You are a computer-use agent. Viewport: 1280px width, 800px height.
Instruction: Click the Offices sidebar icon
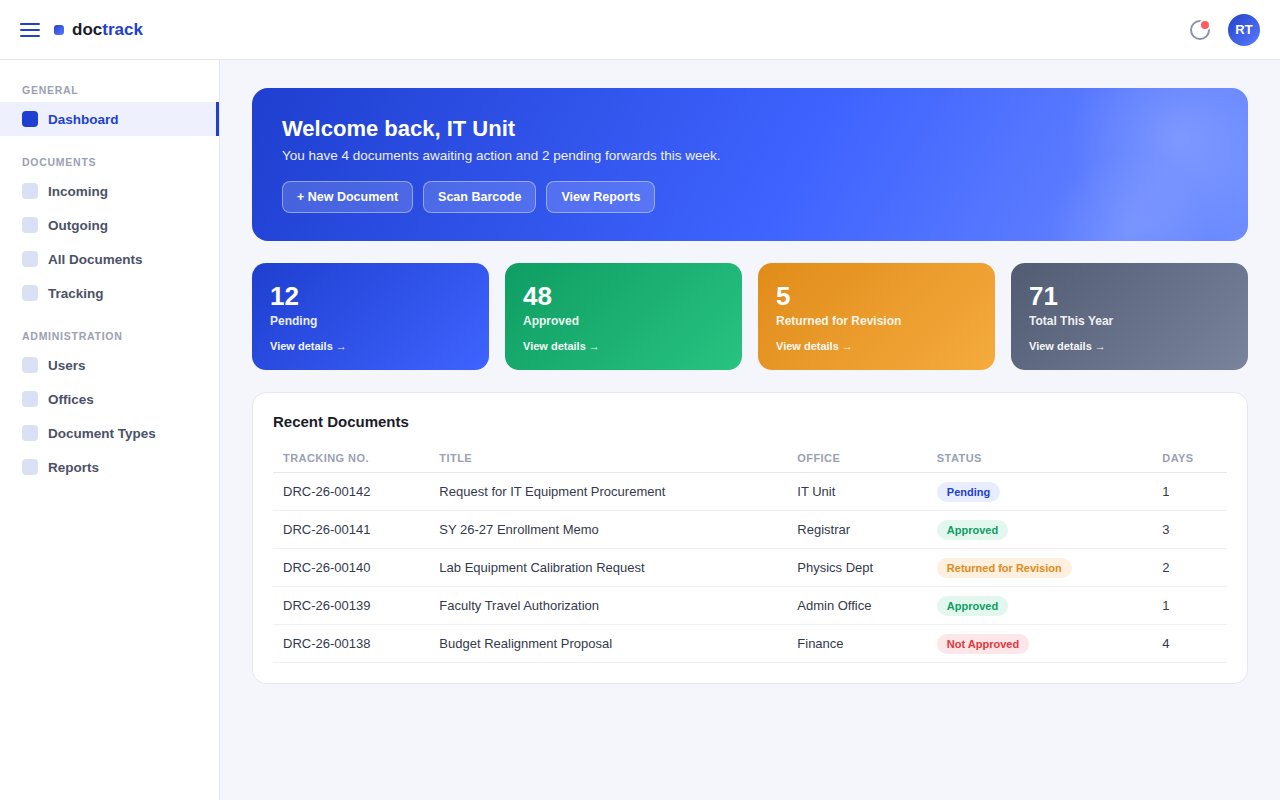click(x=30, y=399)
